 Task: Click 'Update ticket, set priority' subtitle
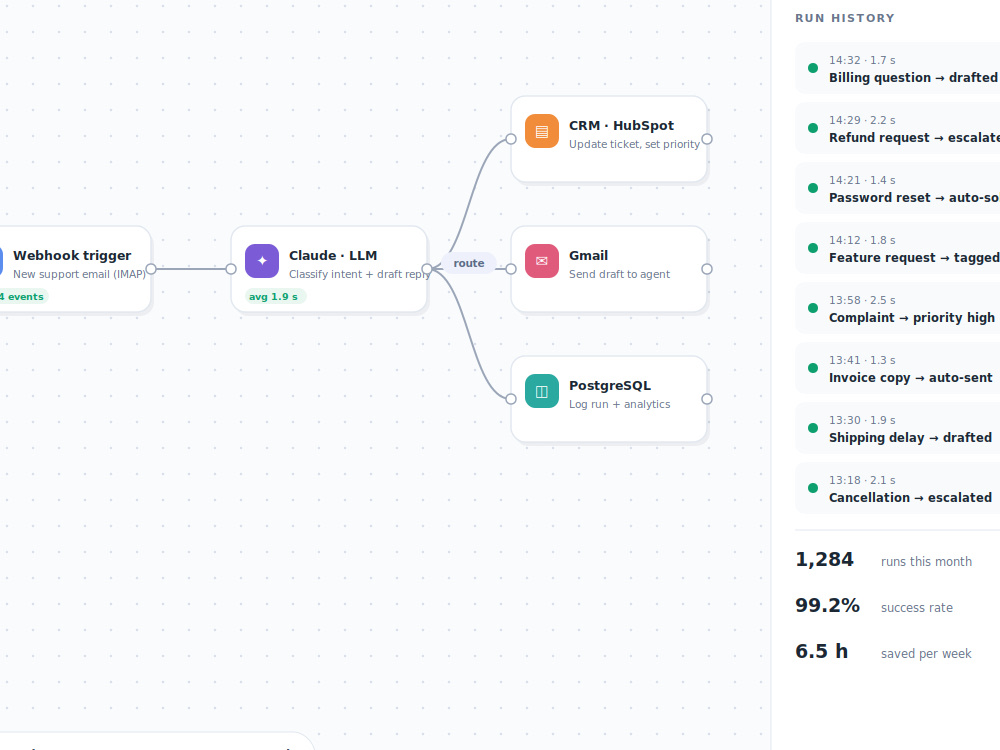click(634, 144)
